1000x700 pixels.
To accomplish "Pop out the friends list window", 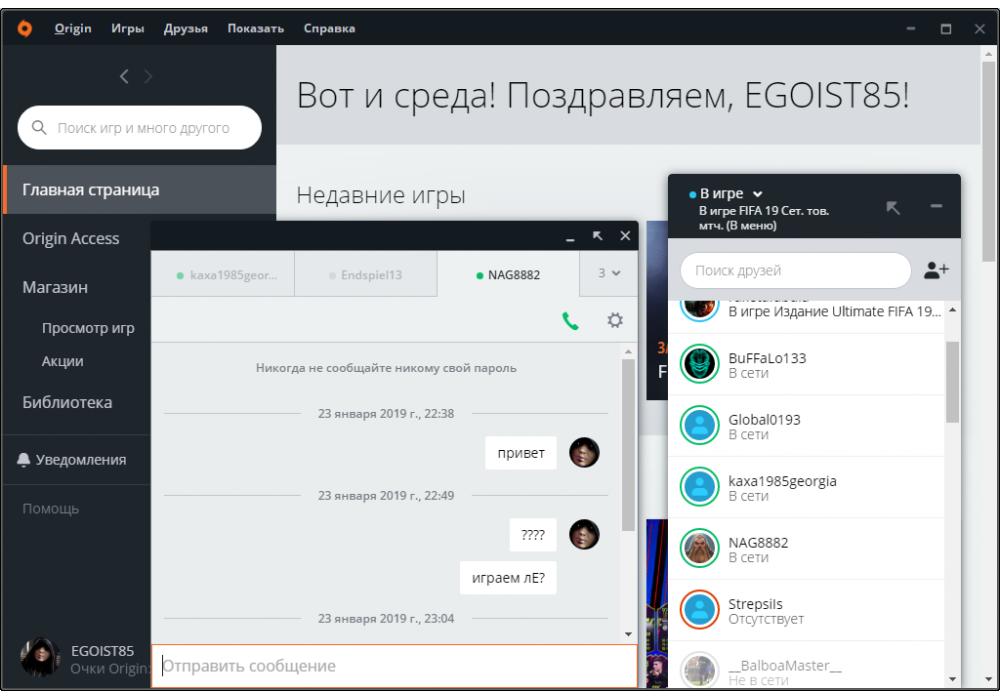I will click(893, 207).
